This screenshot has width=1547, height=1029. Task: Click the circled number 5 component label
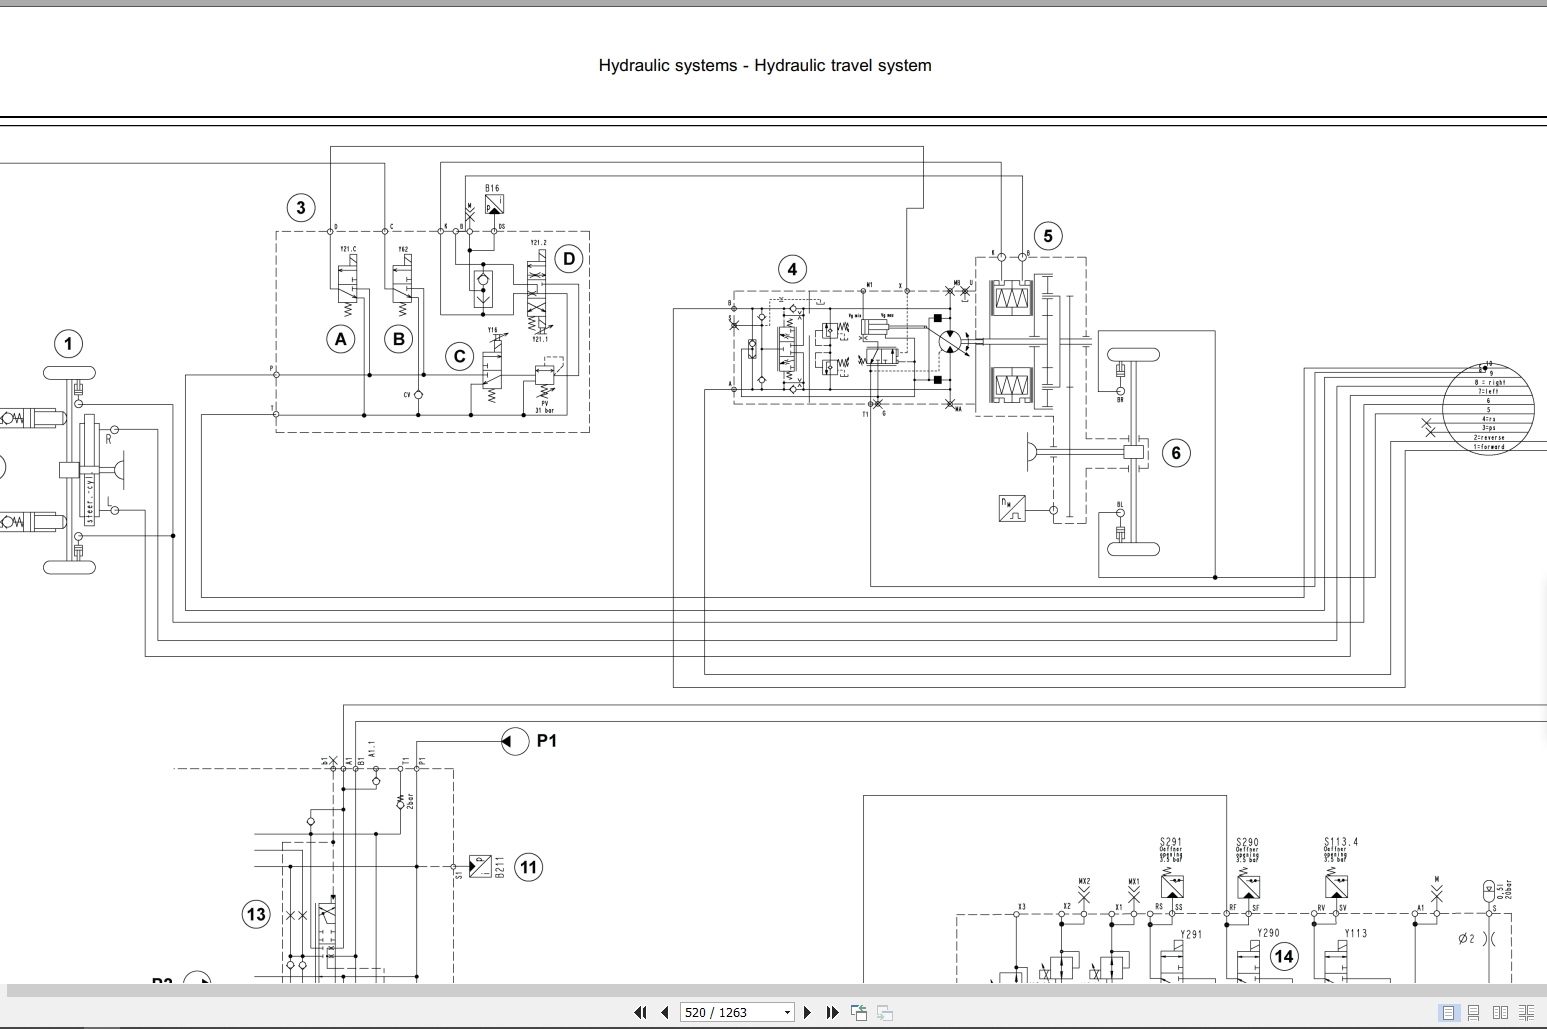[x=1048, y=236]
